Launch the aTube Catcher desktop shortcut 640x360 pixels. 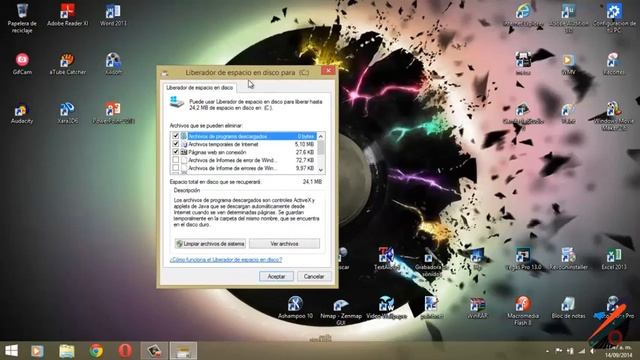pyautogui.click(x=67, y=63)
